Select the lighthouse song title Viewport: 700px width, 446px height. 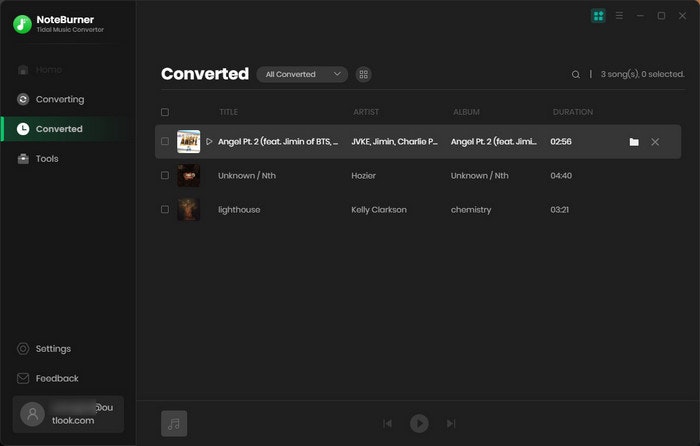click(239, 210)
